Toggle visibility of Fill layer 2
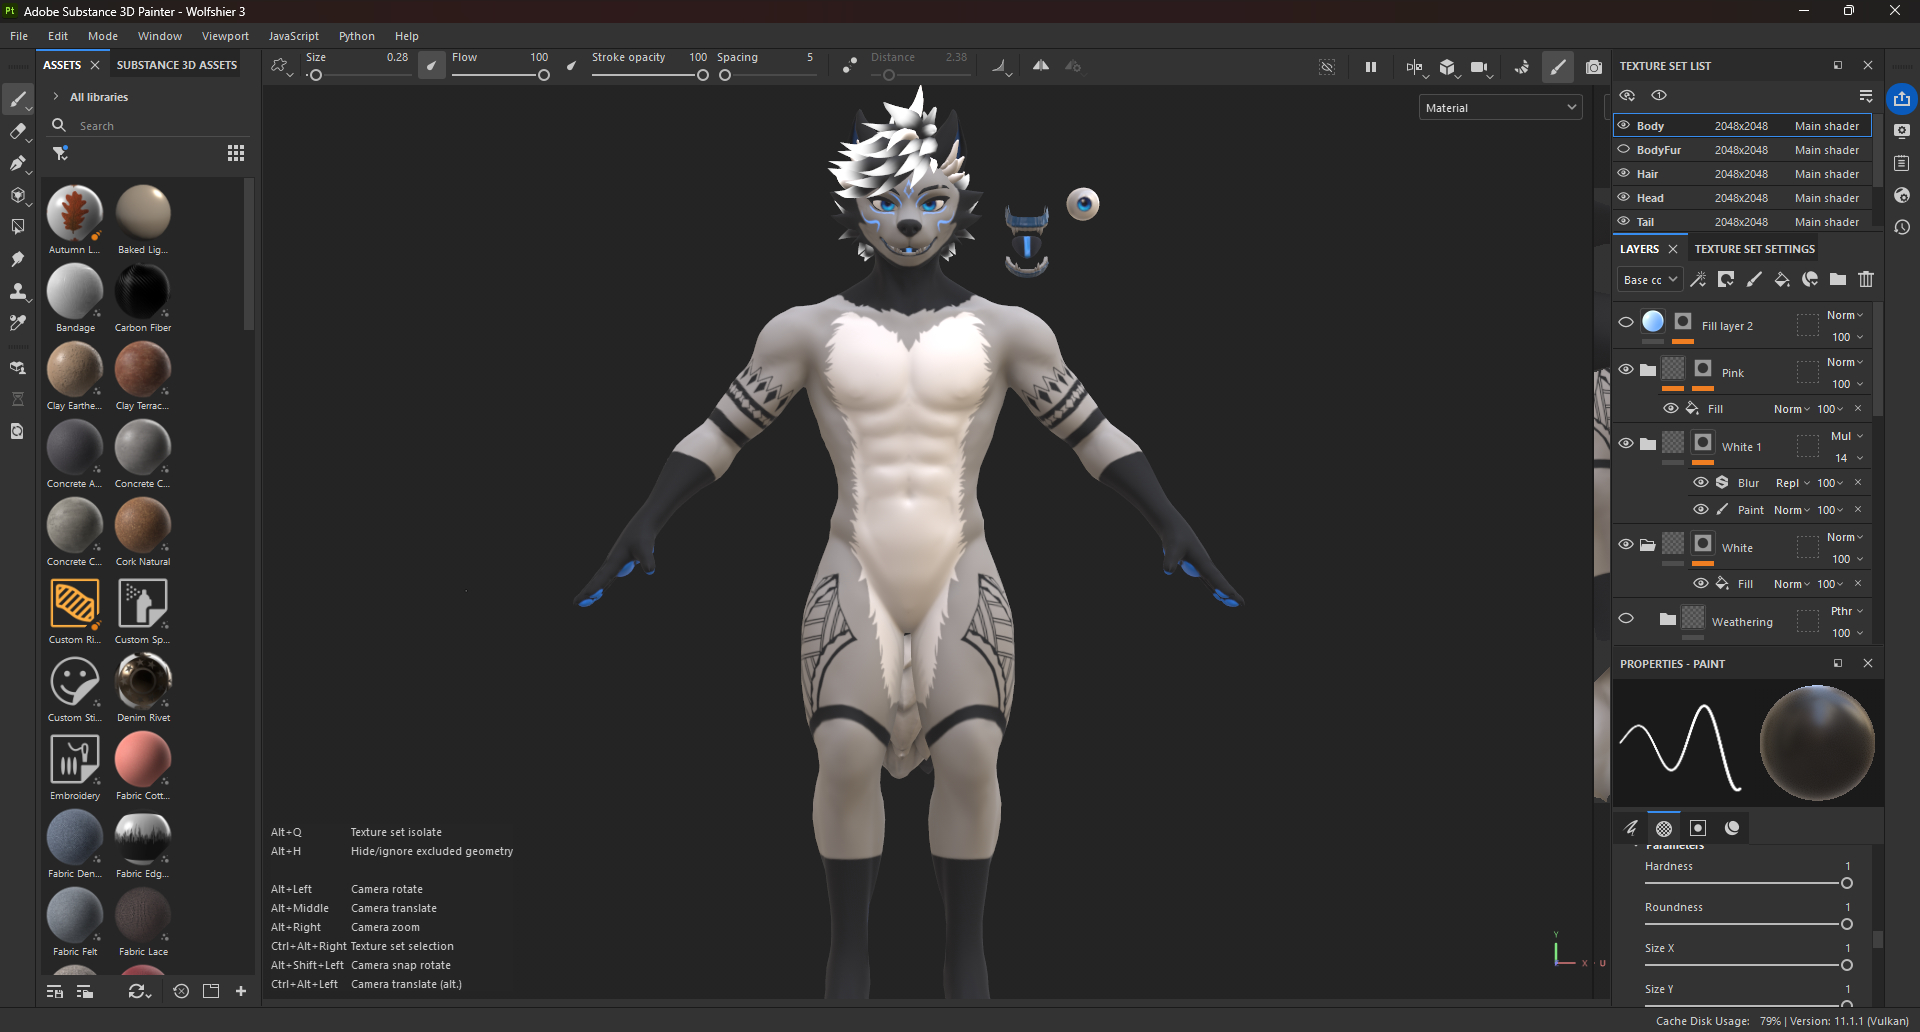 tap(1626, 322)
